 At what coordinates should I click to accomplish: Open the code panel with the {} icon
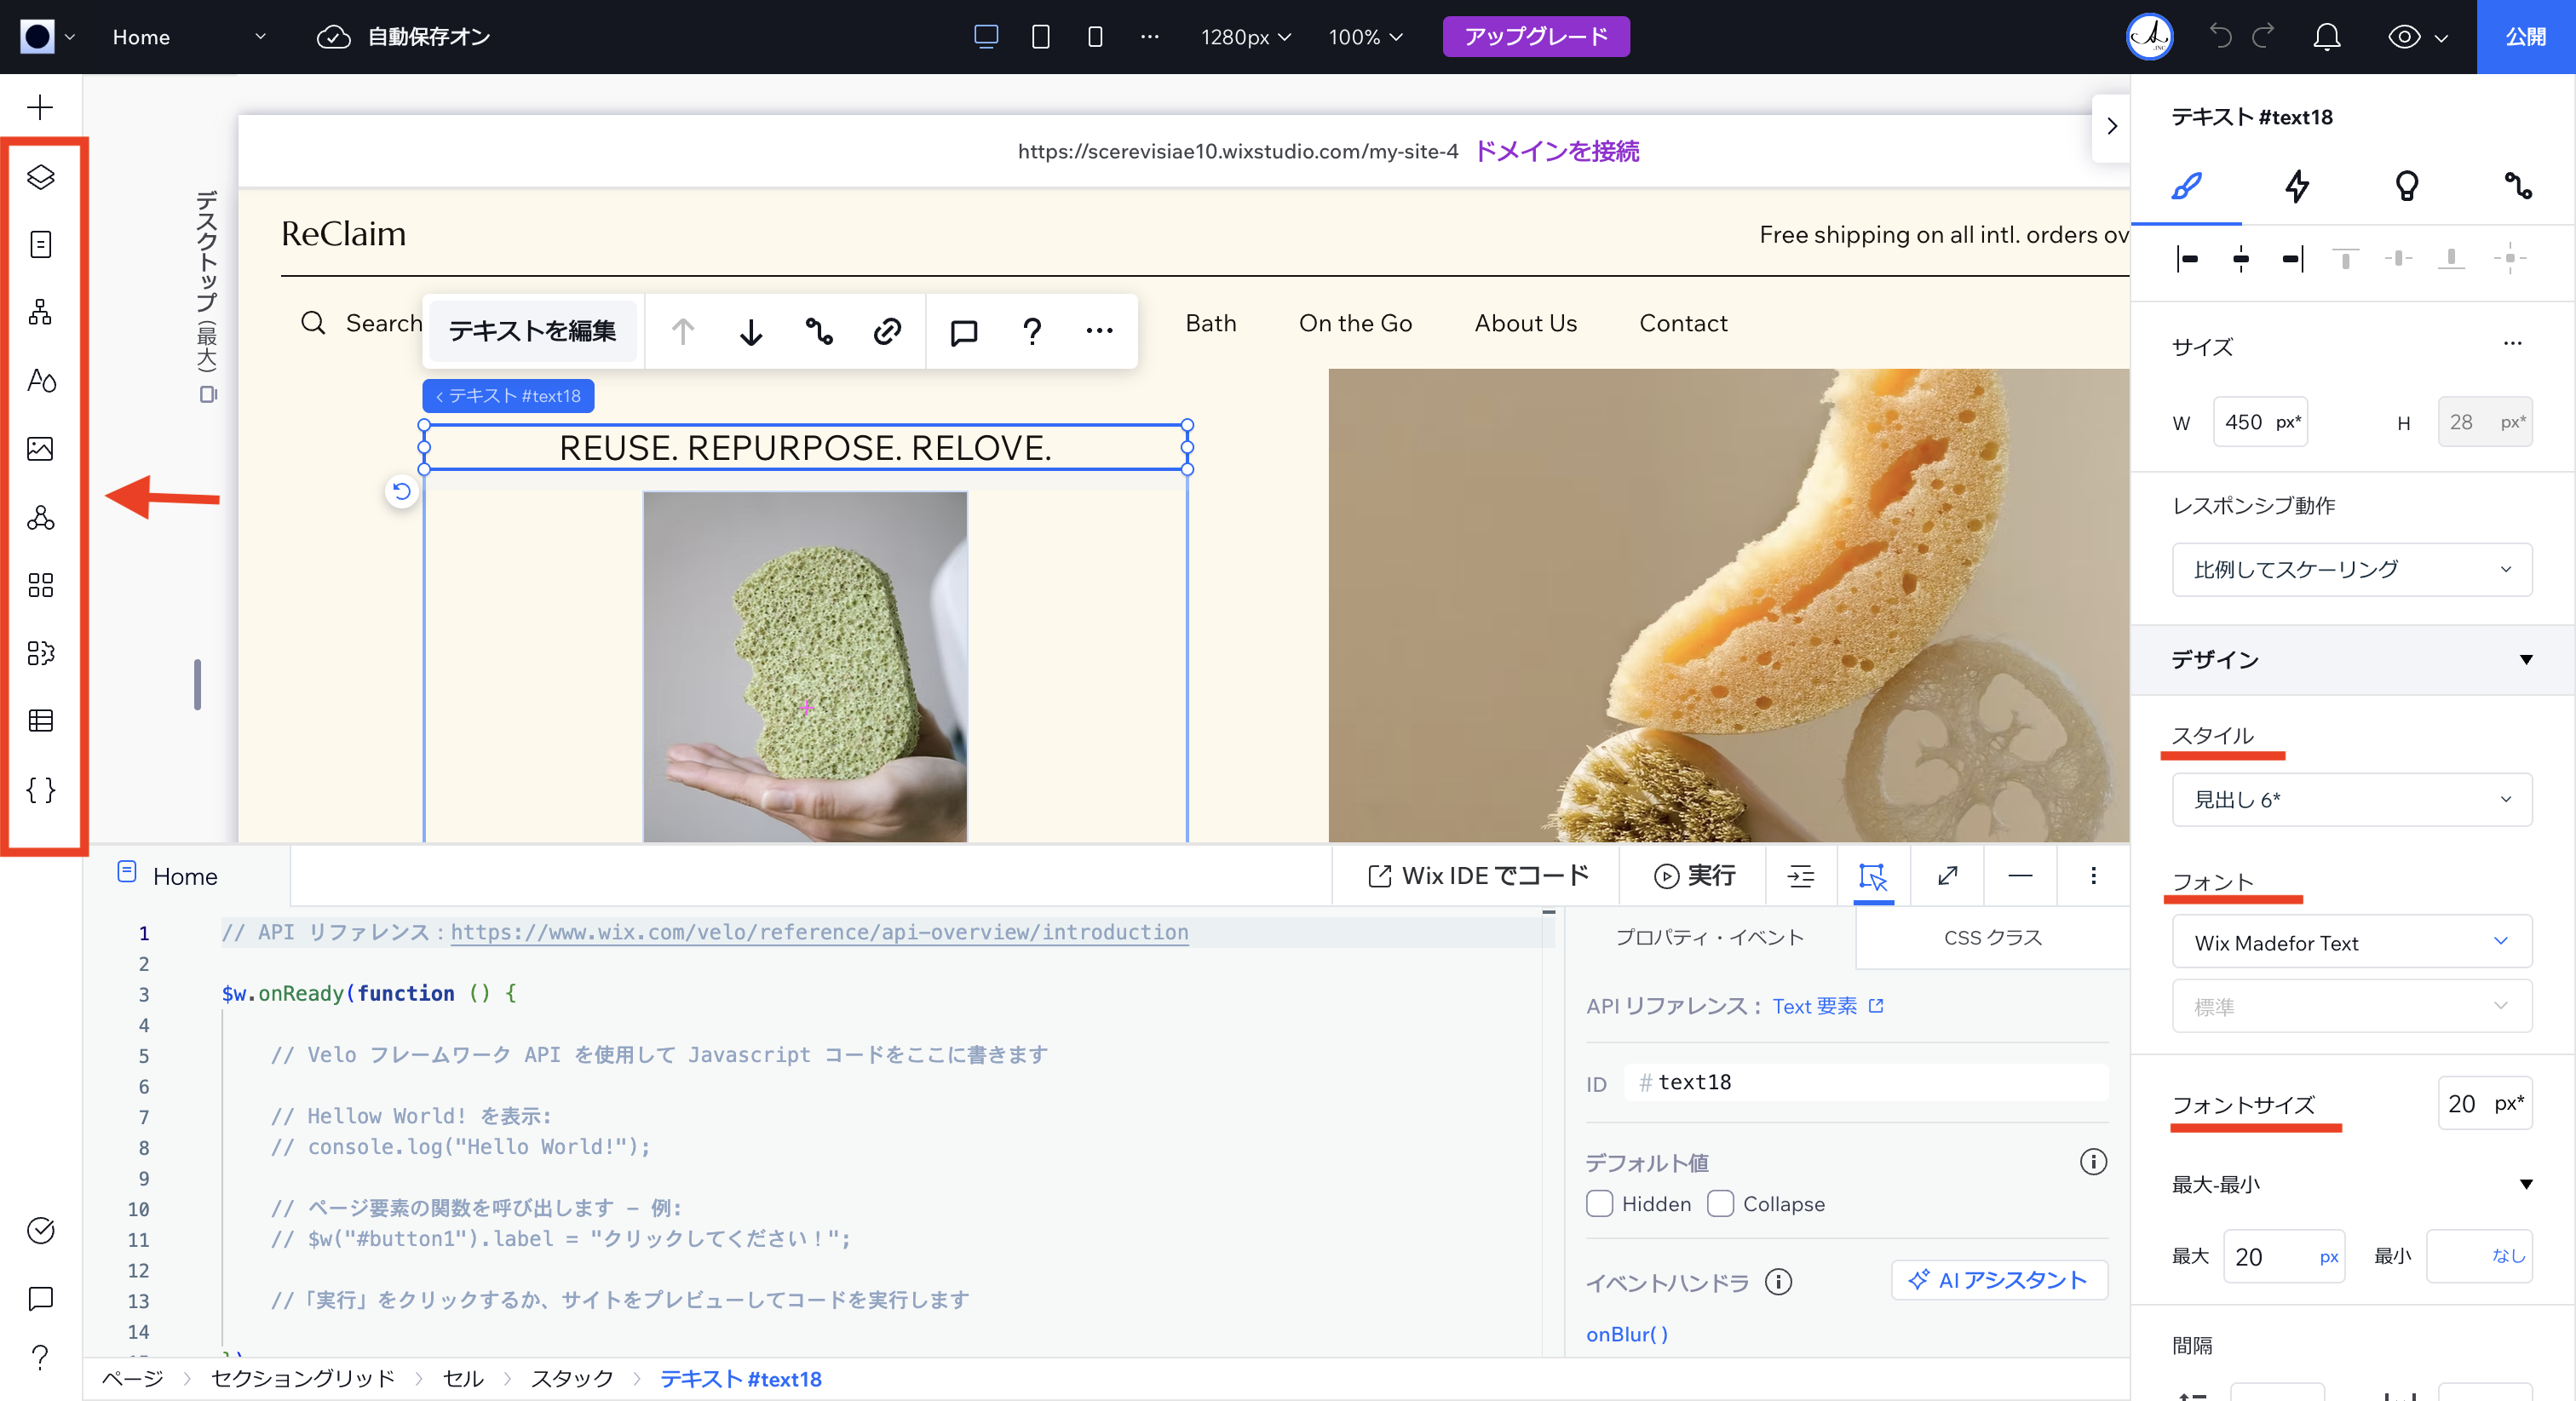[x=40, y=789]
